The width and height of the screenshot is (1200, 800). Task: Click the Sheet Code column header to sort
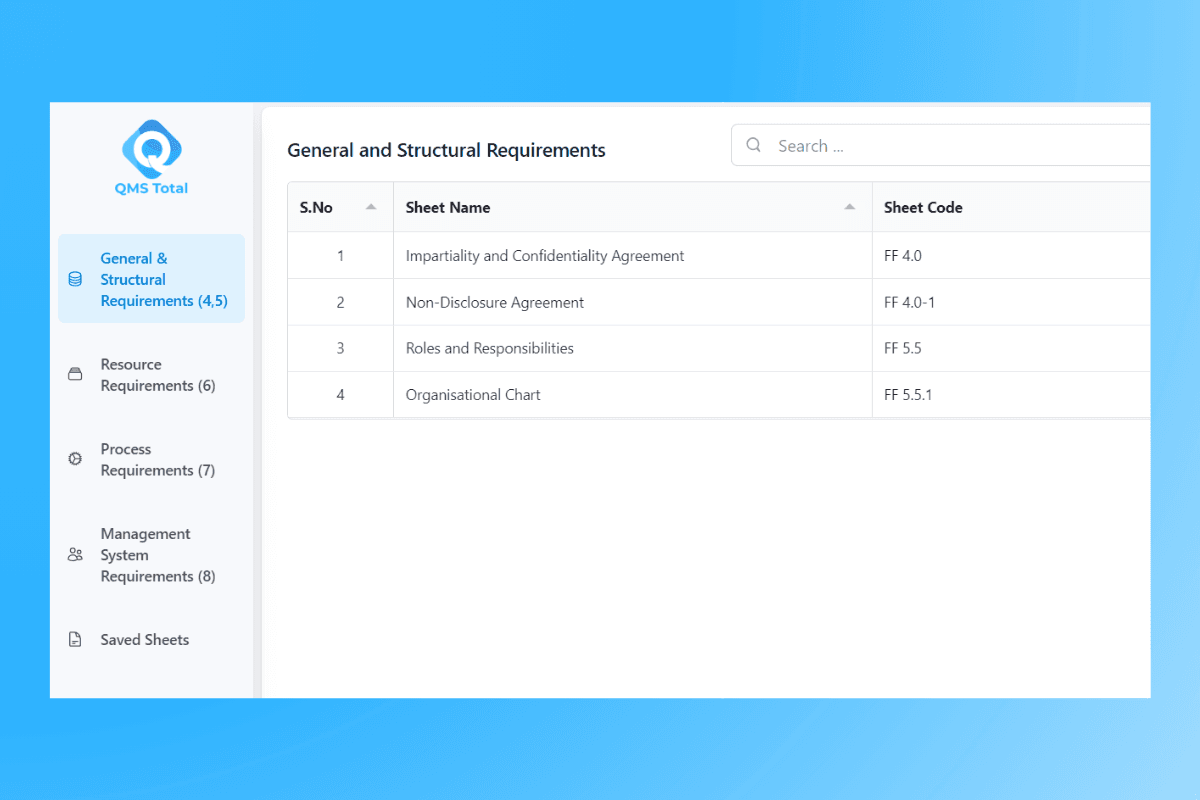click(x=922, y=207)
